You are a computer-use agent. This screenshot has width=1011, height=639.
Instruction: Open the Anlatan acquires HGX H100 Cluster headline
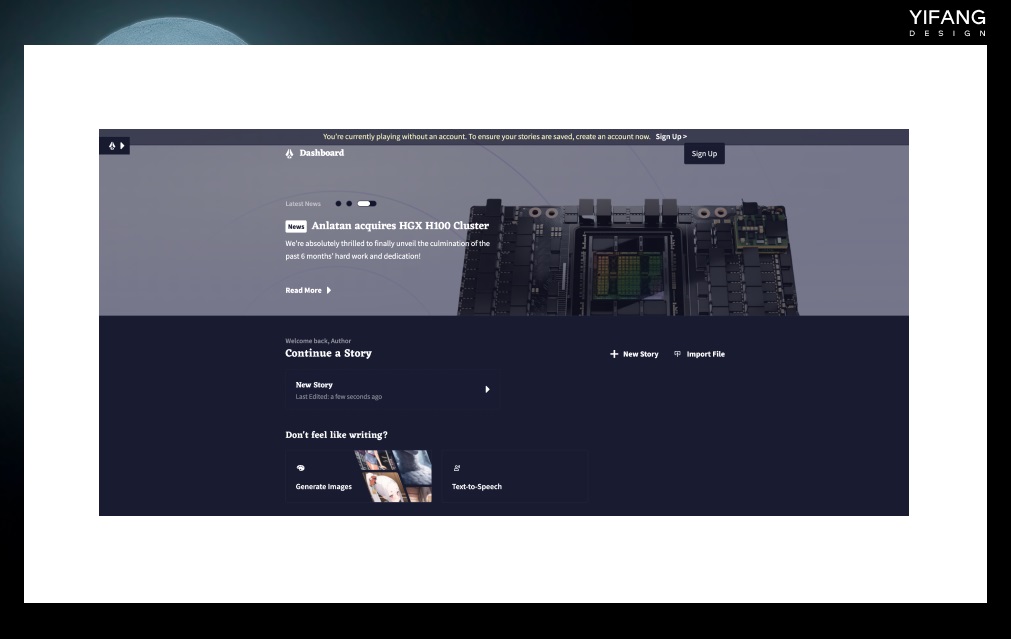(400, 226)
